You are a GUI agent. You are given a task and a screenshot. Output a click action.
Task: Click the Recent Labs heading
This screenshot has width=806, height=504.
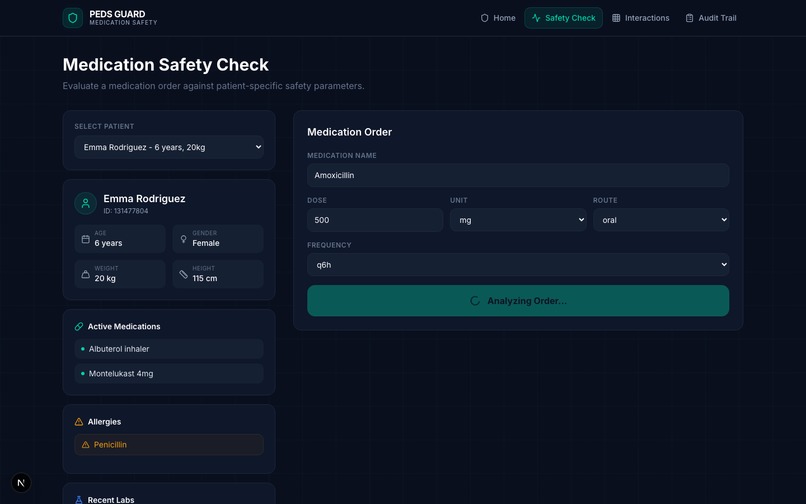[x=111, y=500]
